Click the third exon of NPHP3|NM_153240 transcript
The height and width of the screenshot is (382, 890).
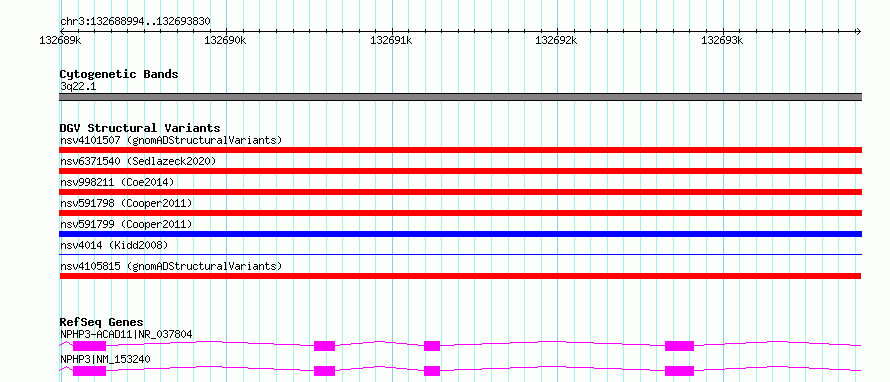click(x=432, y=371)
